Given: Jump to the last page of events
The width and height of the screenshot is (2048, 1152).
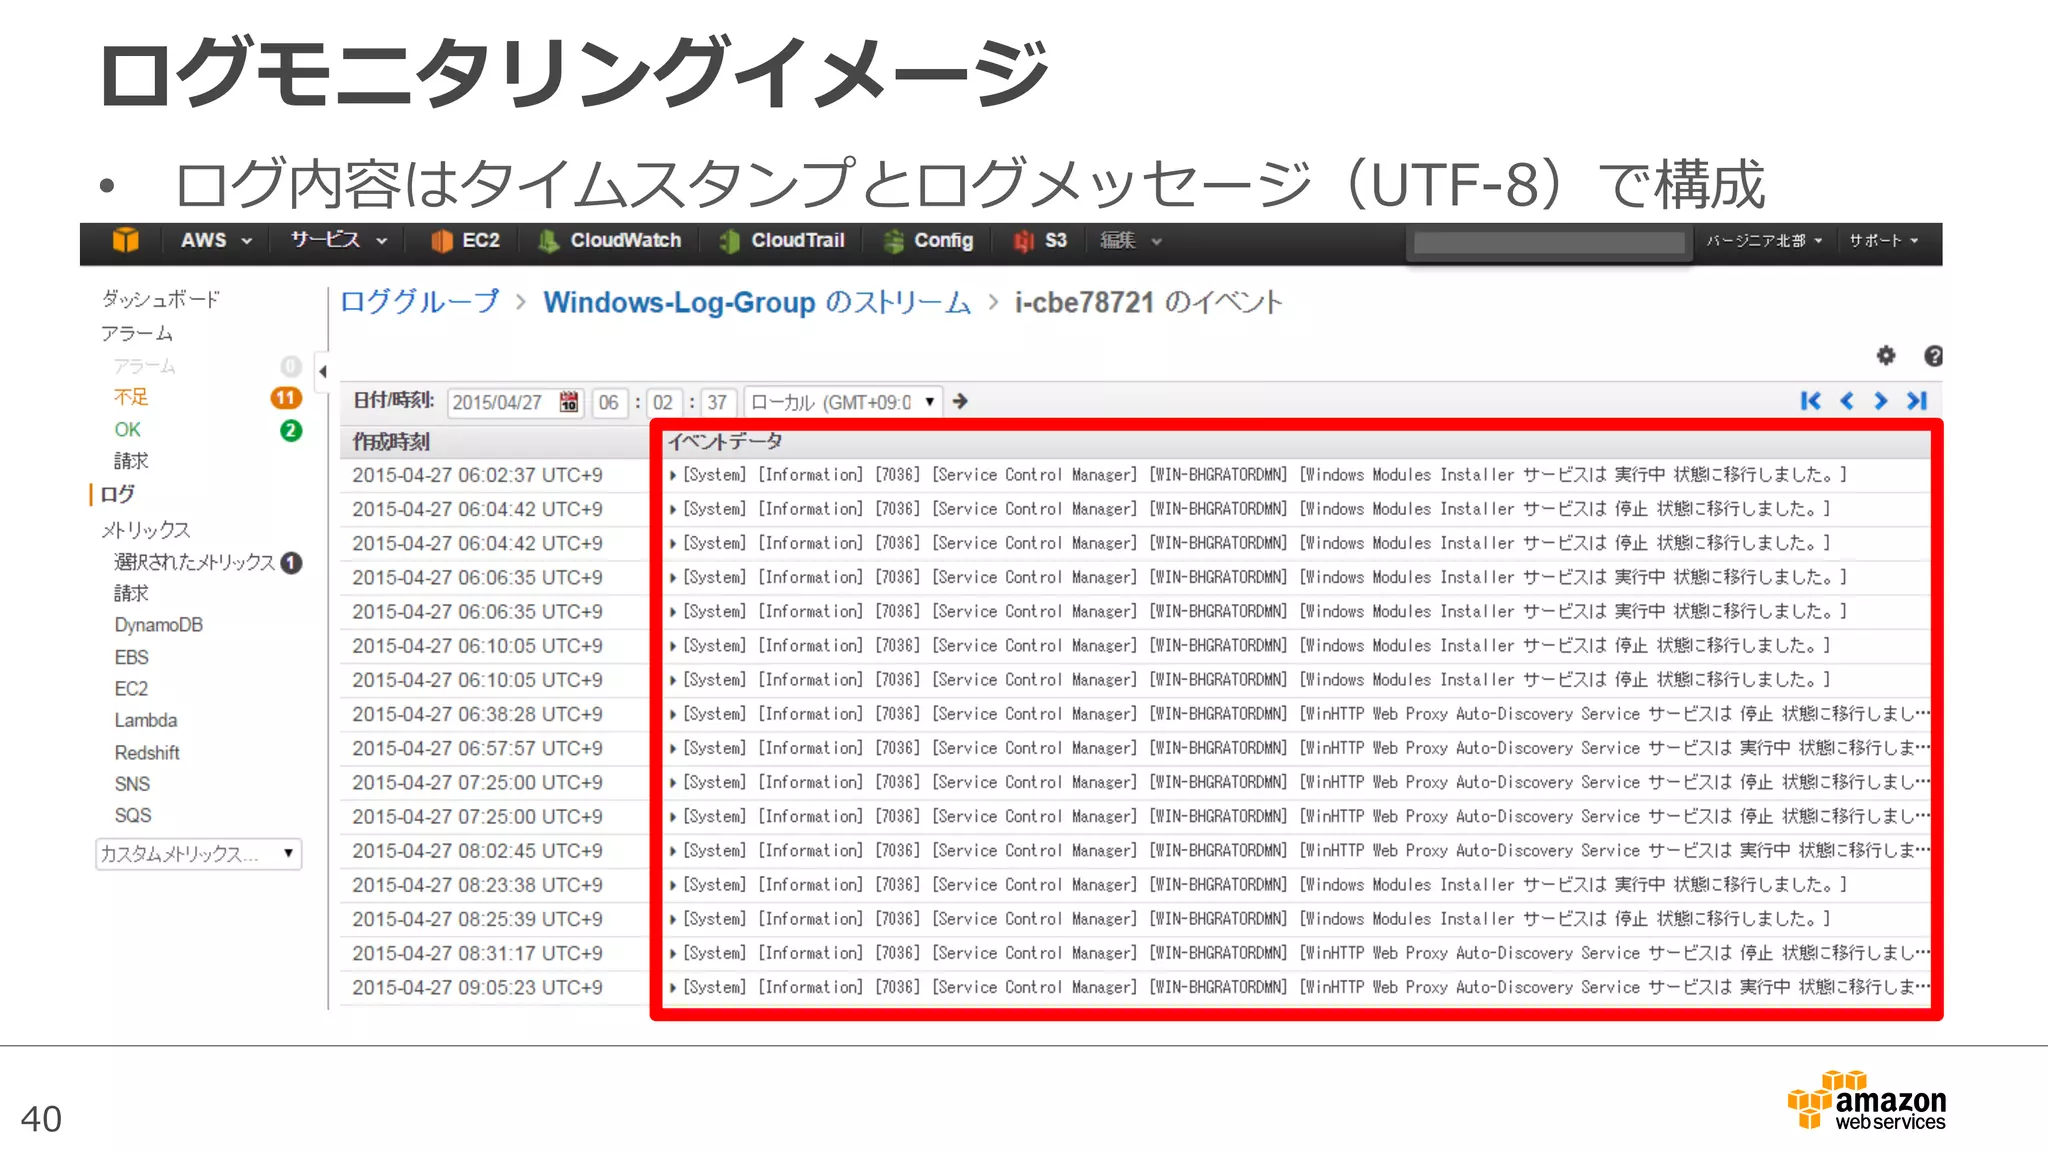Looking at the screenshot, I should pyautogui.click(x=1917, y=401).
